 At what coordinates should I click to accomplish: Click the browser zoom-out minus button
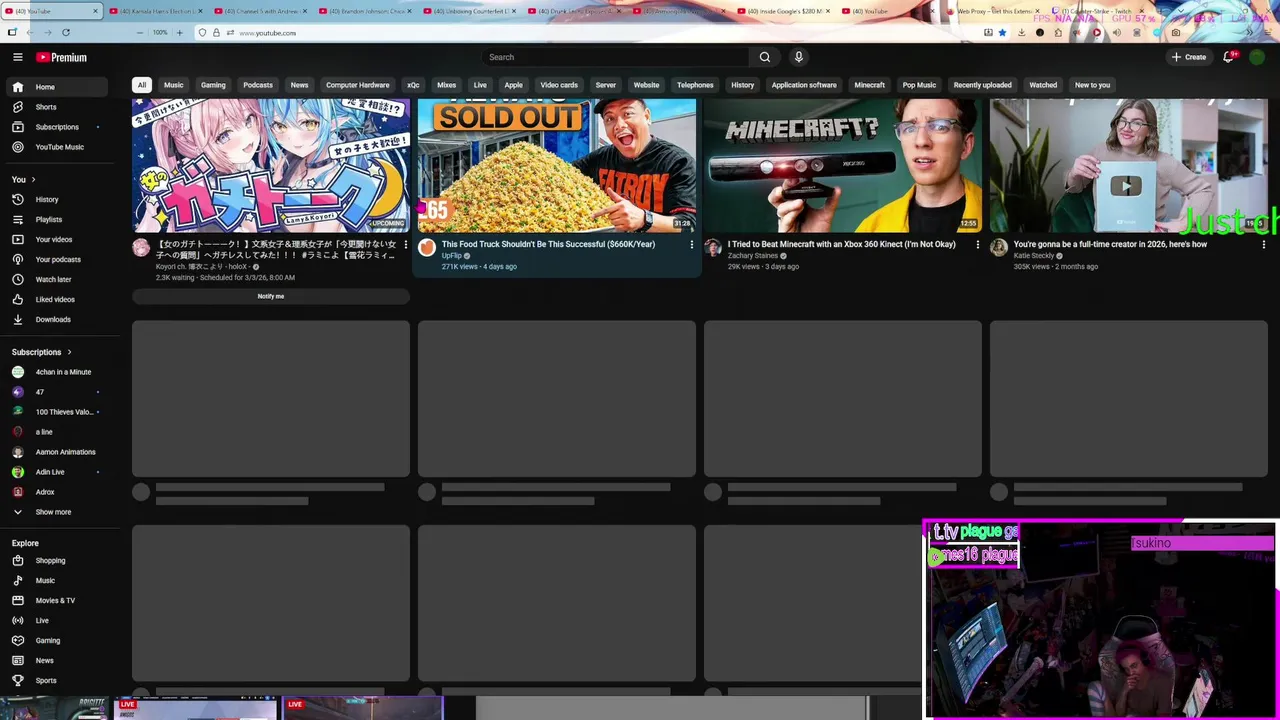[x=141, y=32]
